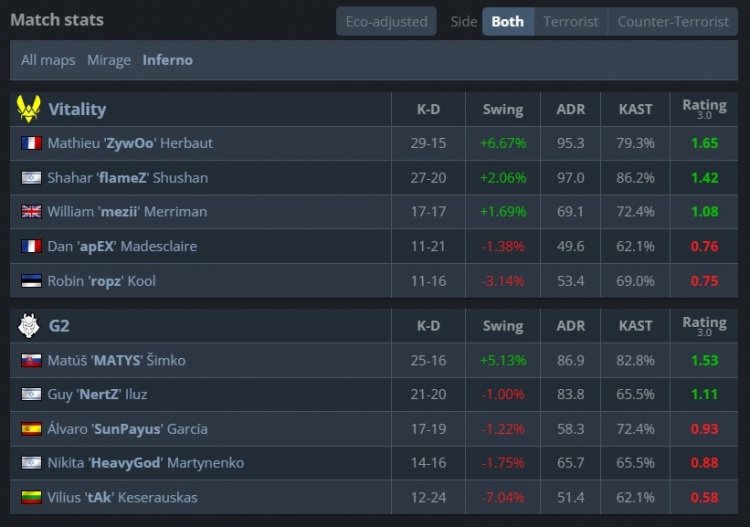Select the Both sides option
The height and width of the screenshot is (527, 750).
508,21
